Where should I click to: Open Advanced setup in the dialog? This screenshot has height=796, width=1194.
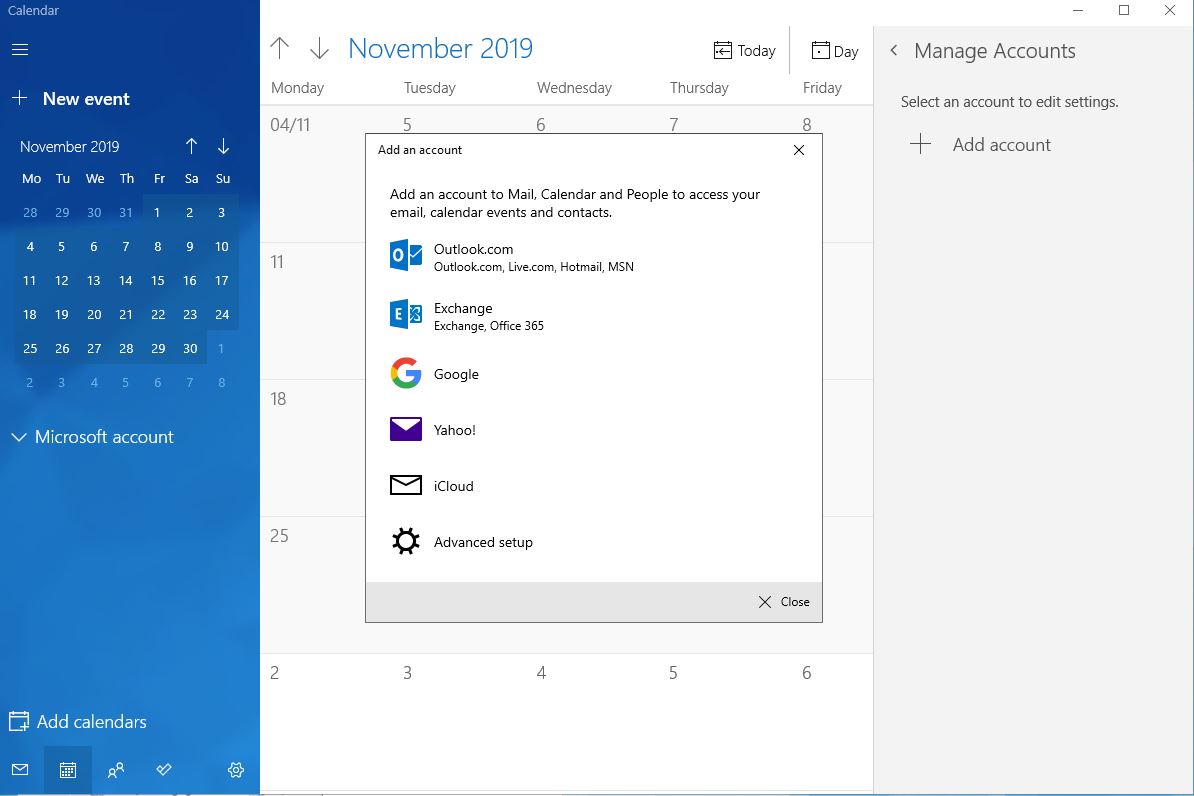click(482, 542)
